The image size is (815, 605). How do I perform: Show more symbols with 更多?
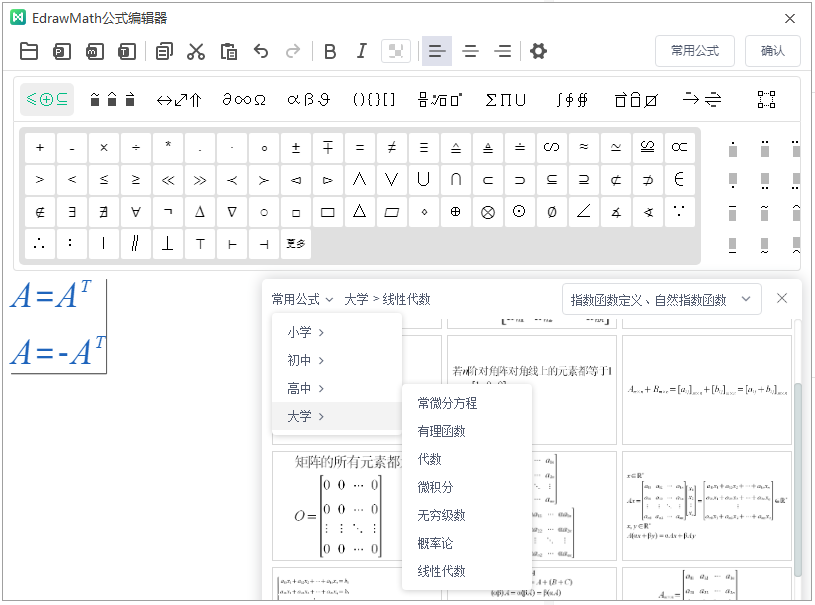point(296,244)
